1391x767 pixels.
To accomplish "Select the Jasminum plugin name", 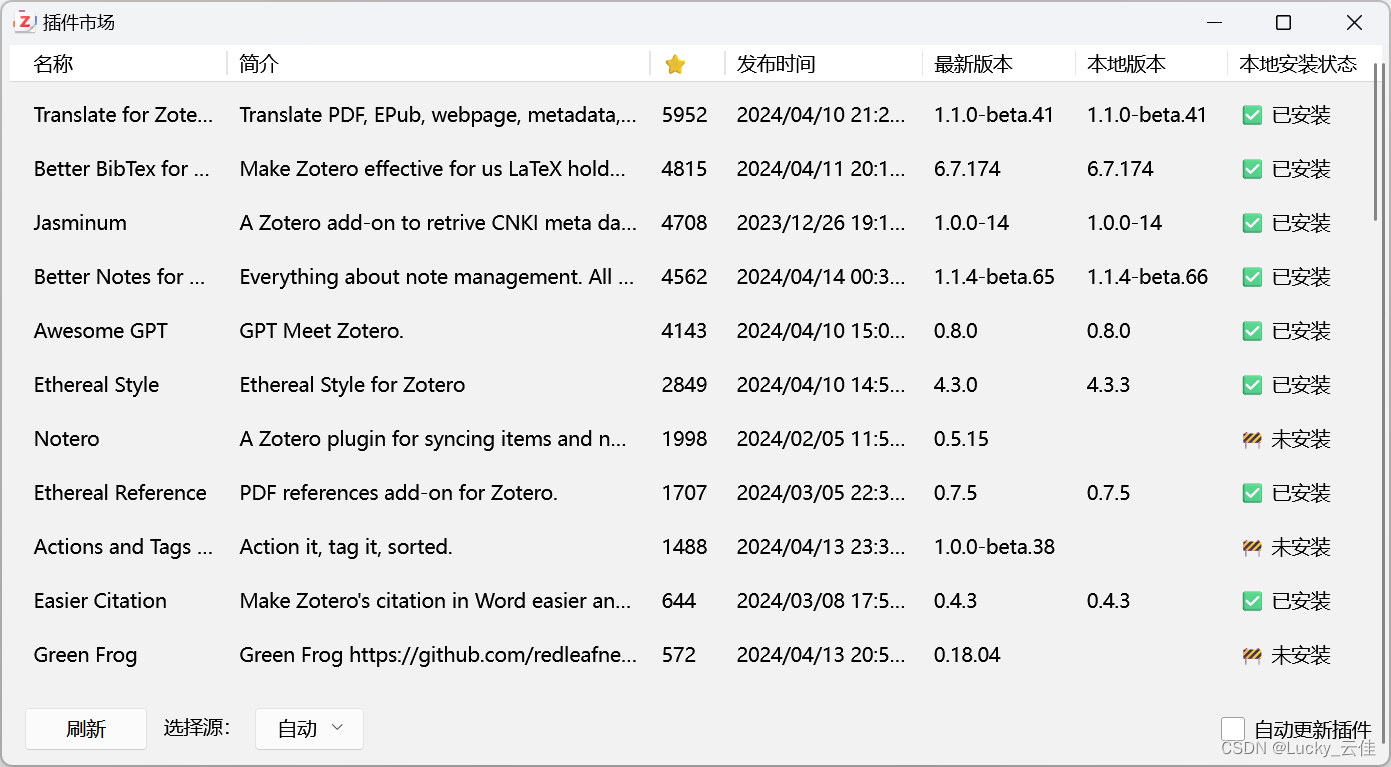I will tap(80, 223).
